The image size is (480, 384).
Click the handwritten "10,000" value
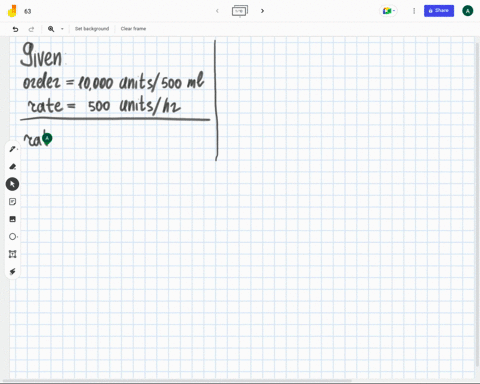(x=96, y=83)
